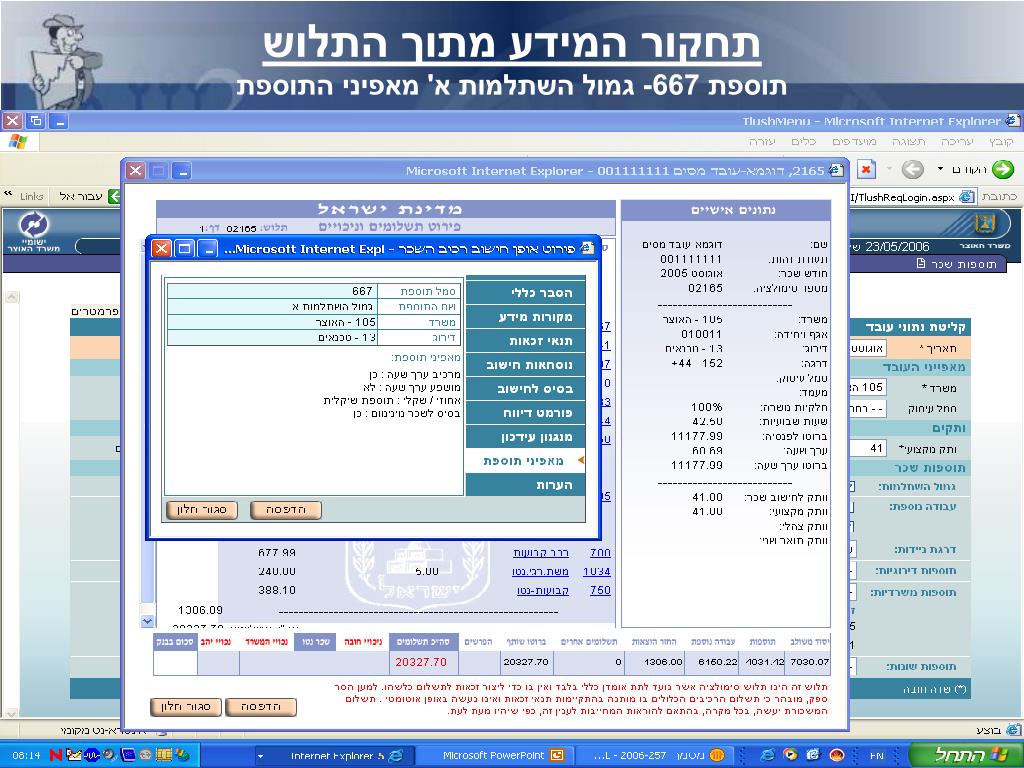Click the red N tray icon
1024x768 pixels.
point(56,756)
